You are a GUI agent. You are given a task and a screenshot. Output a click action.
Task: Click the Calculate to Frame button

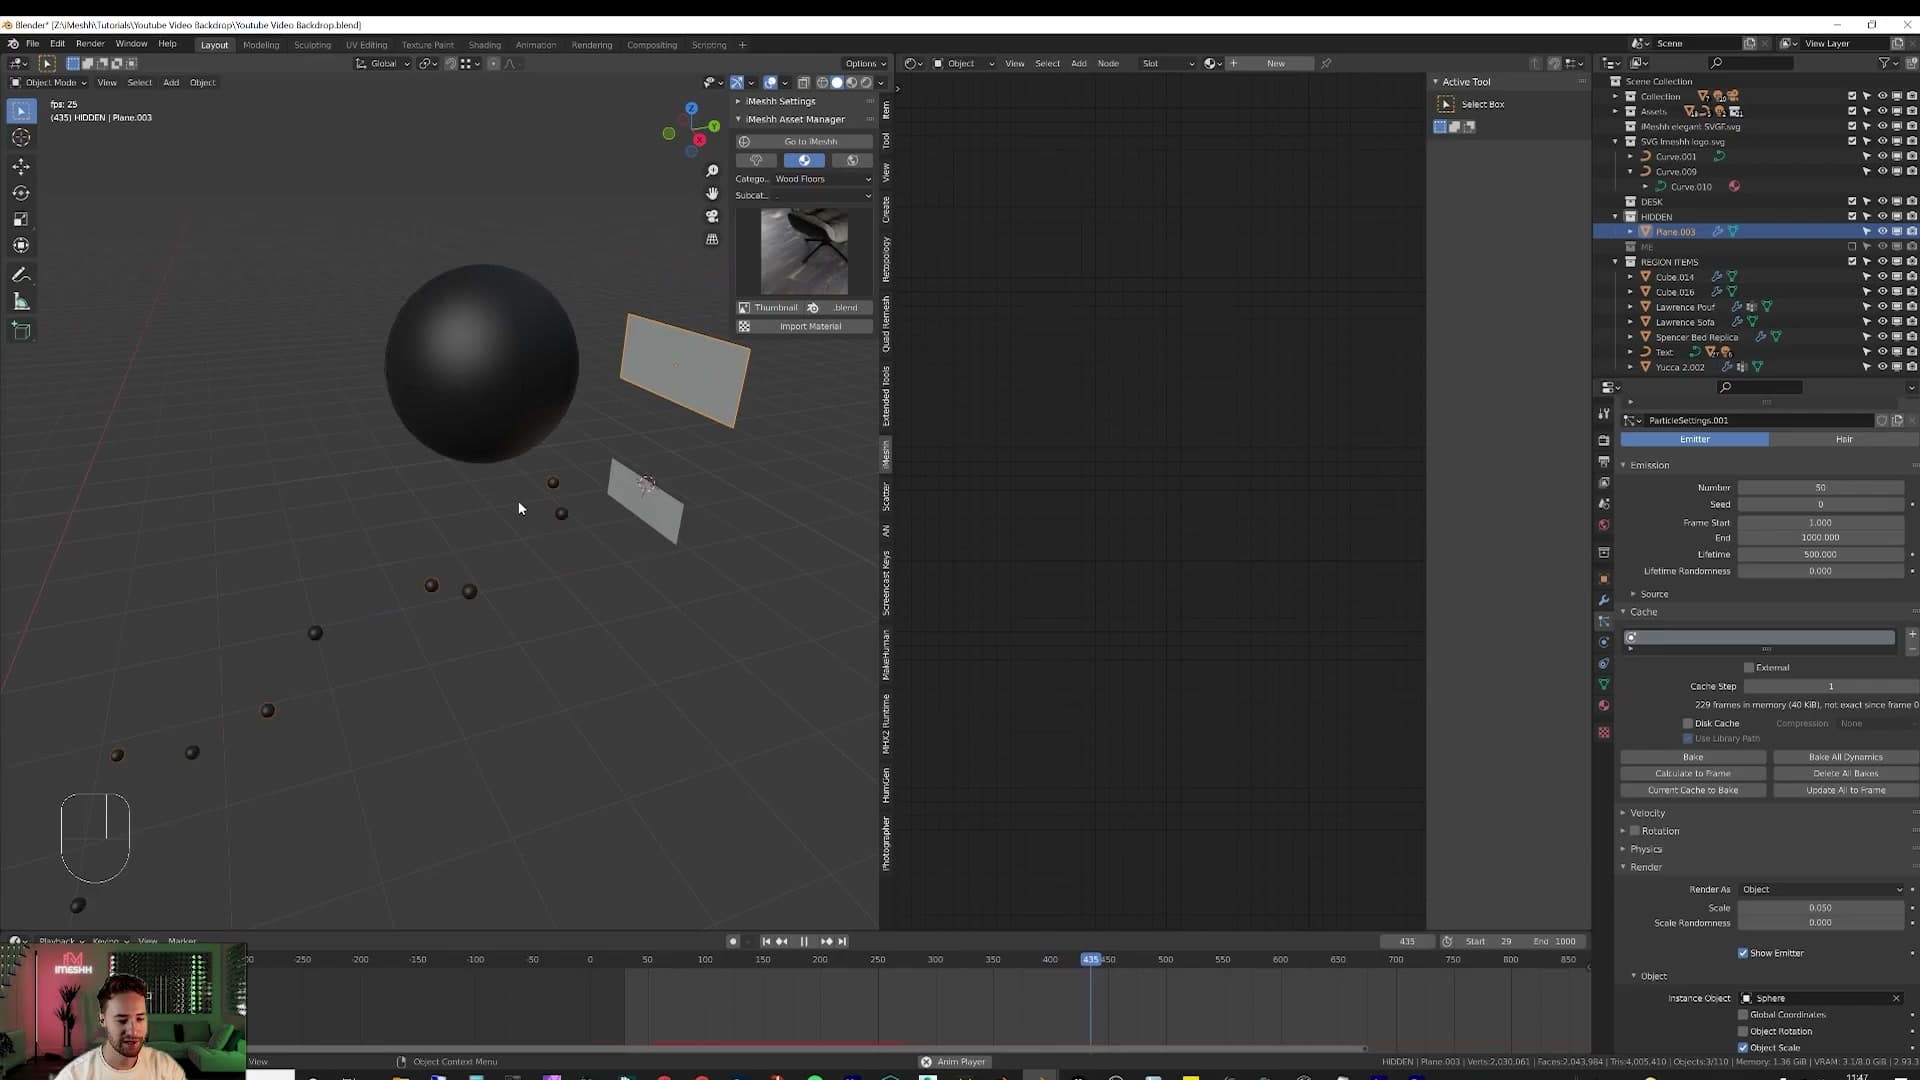point(1692,773)
